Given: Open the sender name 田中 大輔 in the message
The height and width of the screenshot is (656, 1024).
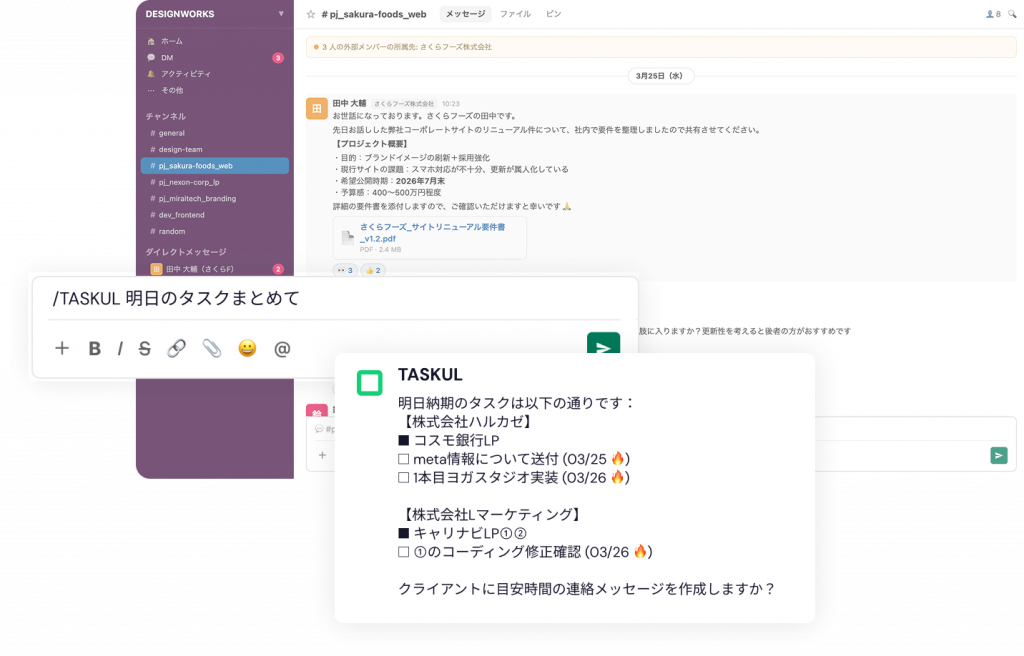Looking at the screenshot, I should [x=349, y=103].
